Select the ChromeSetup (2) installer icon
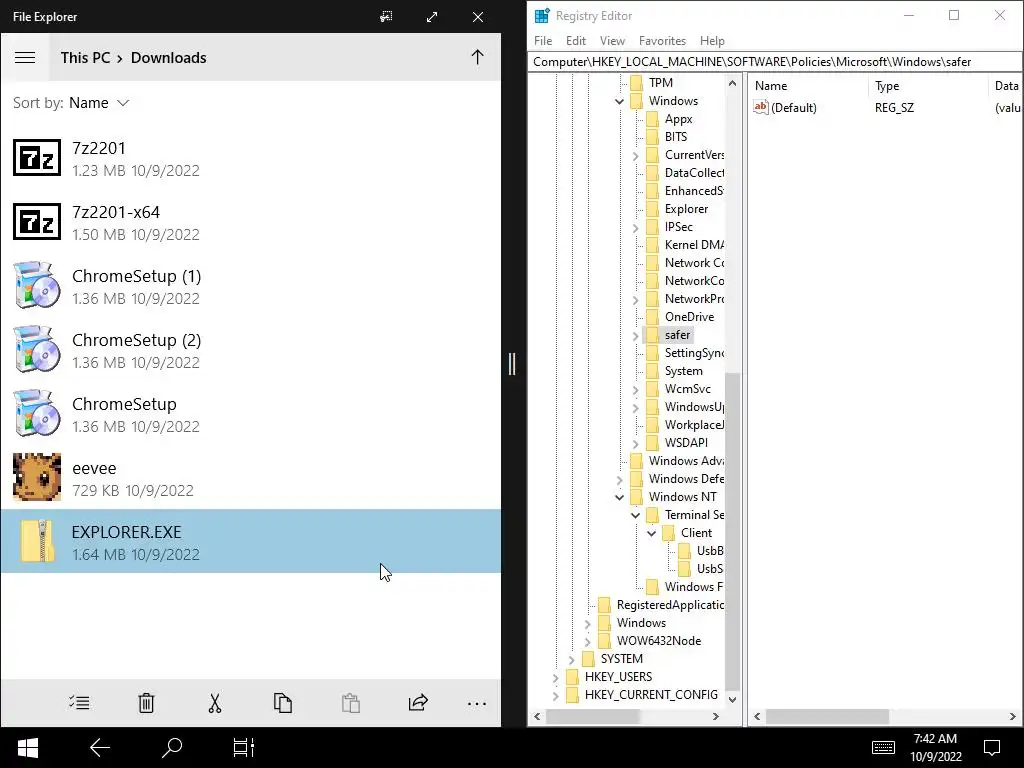 pos(37,349)
